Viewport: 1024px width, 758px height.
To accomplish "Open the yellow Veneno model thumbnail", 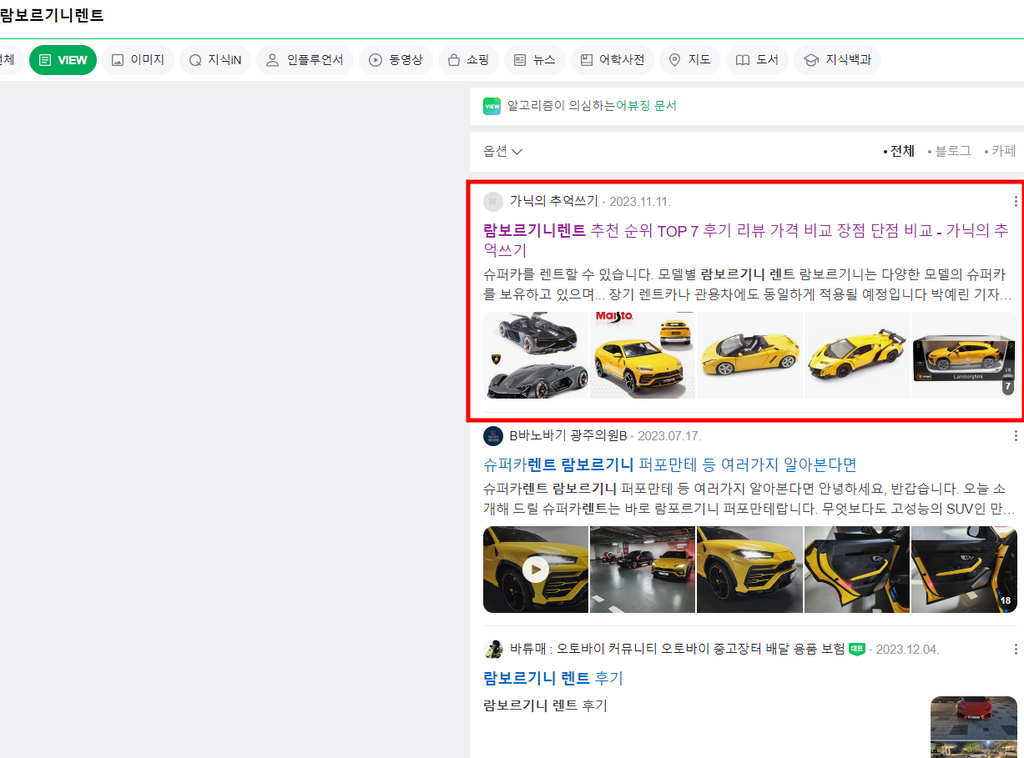I will click(857, 355).
